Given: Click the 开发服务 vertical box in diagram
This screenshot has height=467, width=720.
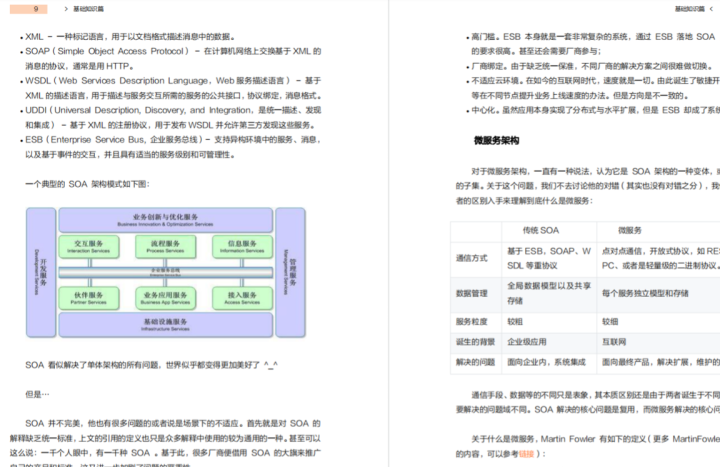Looking at the screenshot, I should (x=41, y=272).
